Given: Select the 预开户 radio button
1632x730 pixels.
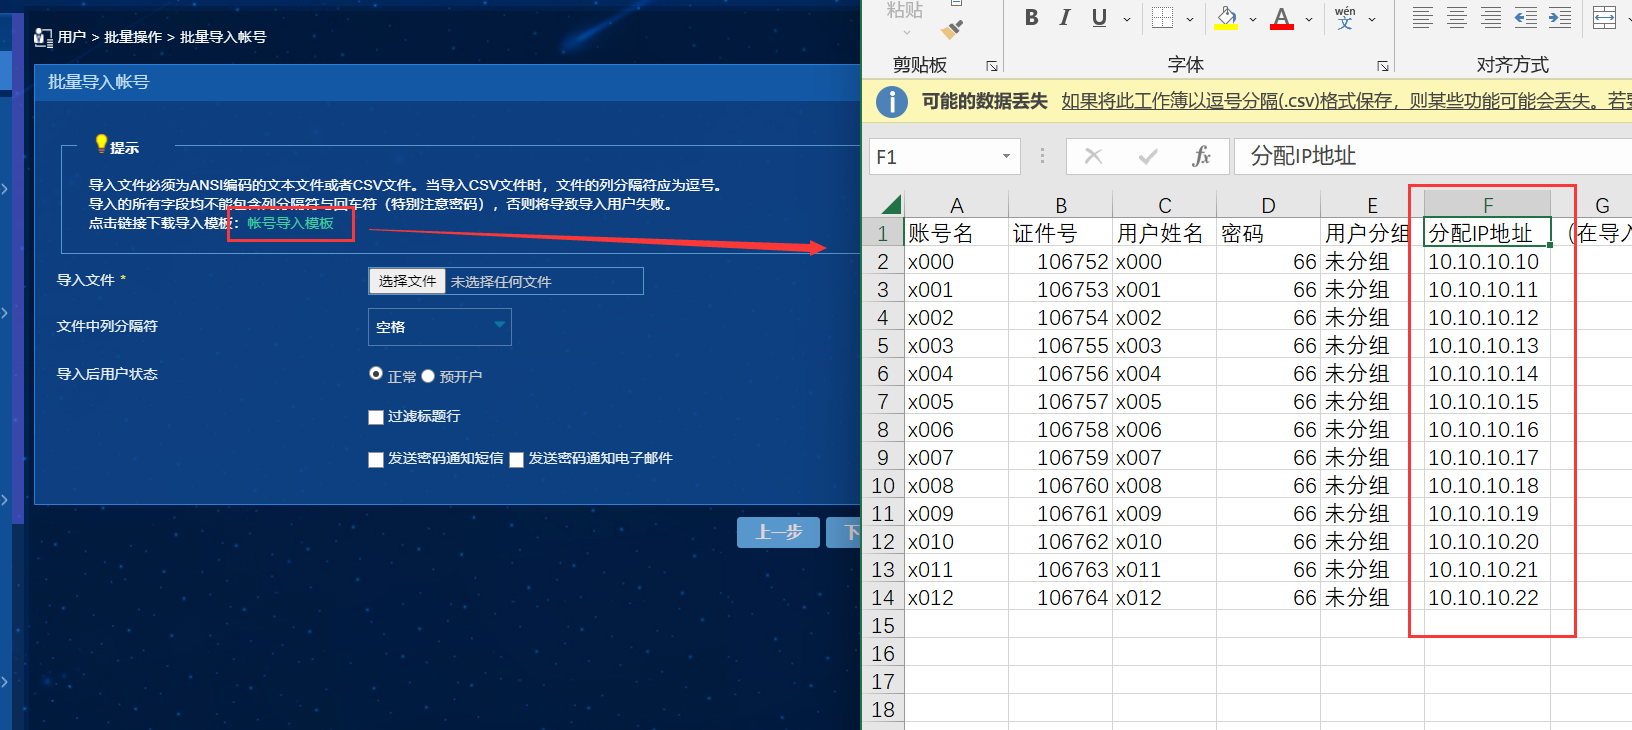Looking at the screenshot, I should click(x=428, y=376).
